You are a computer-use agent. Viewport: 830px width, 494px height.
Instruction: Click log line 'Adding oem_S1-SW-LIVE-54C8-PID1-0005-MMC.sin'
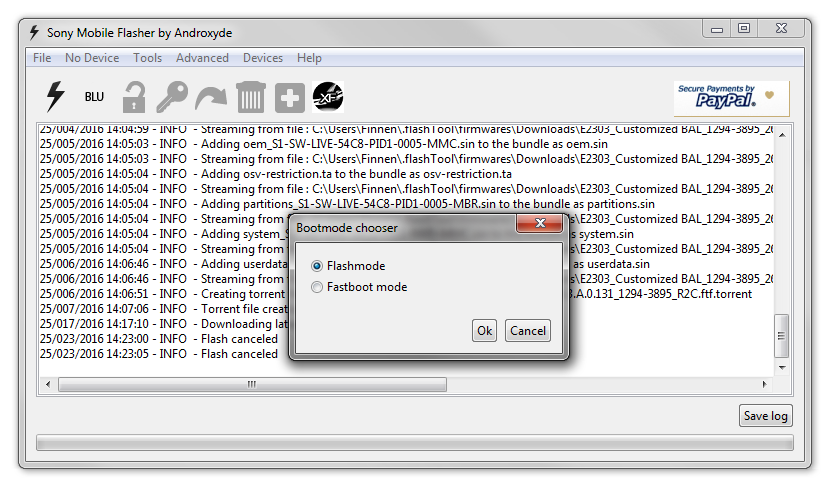323,144
